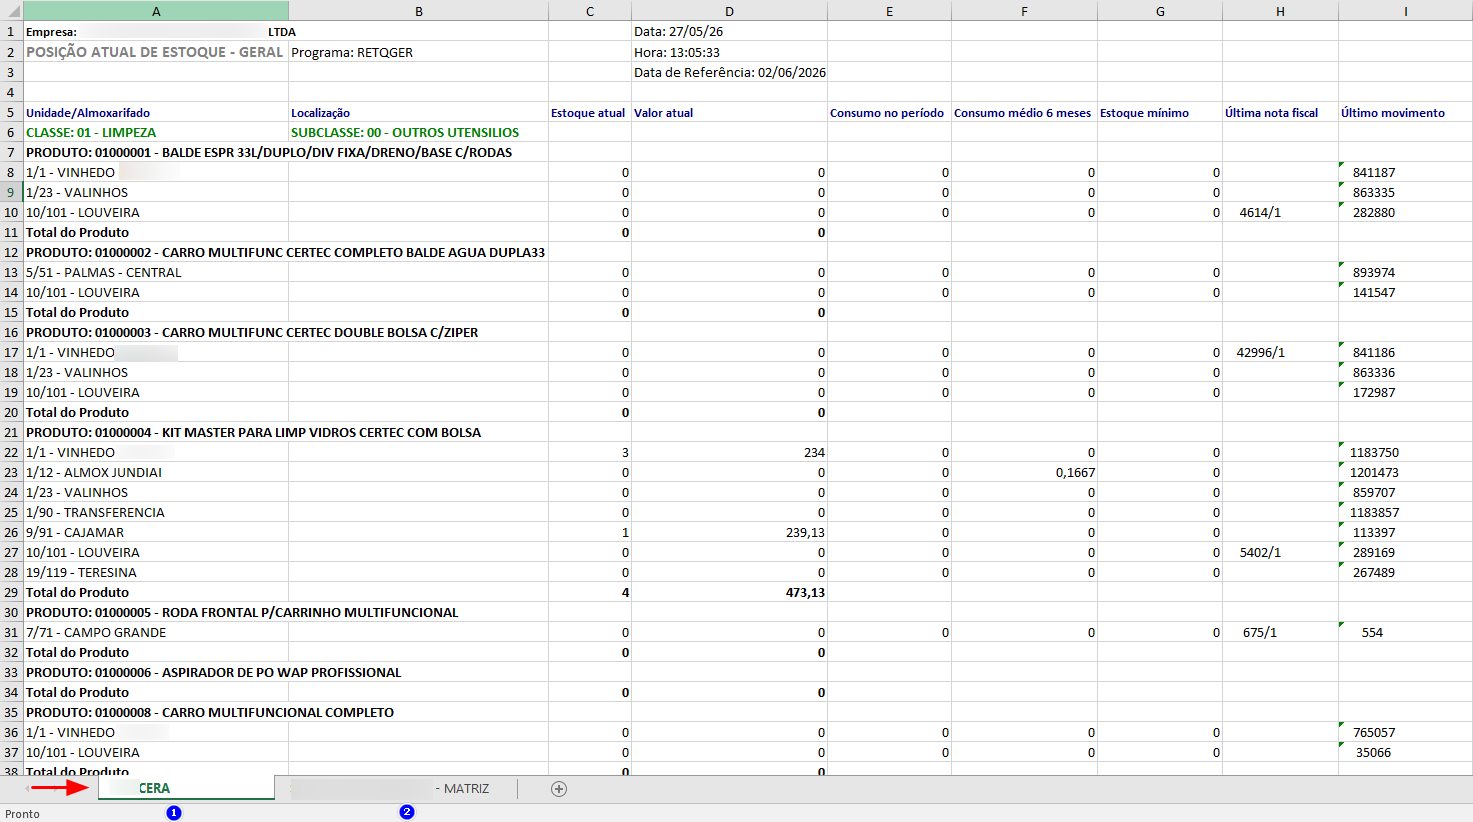Click nota fiscal cell 42996/1

click(1280, 352)
